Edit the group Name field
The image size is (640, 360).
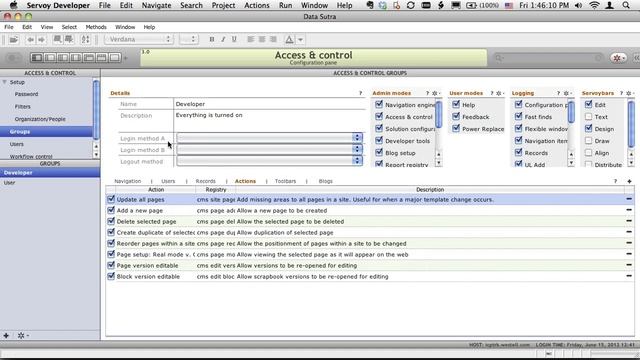270,104
